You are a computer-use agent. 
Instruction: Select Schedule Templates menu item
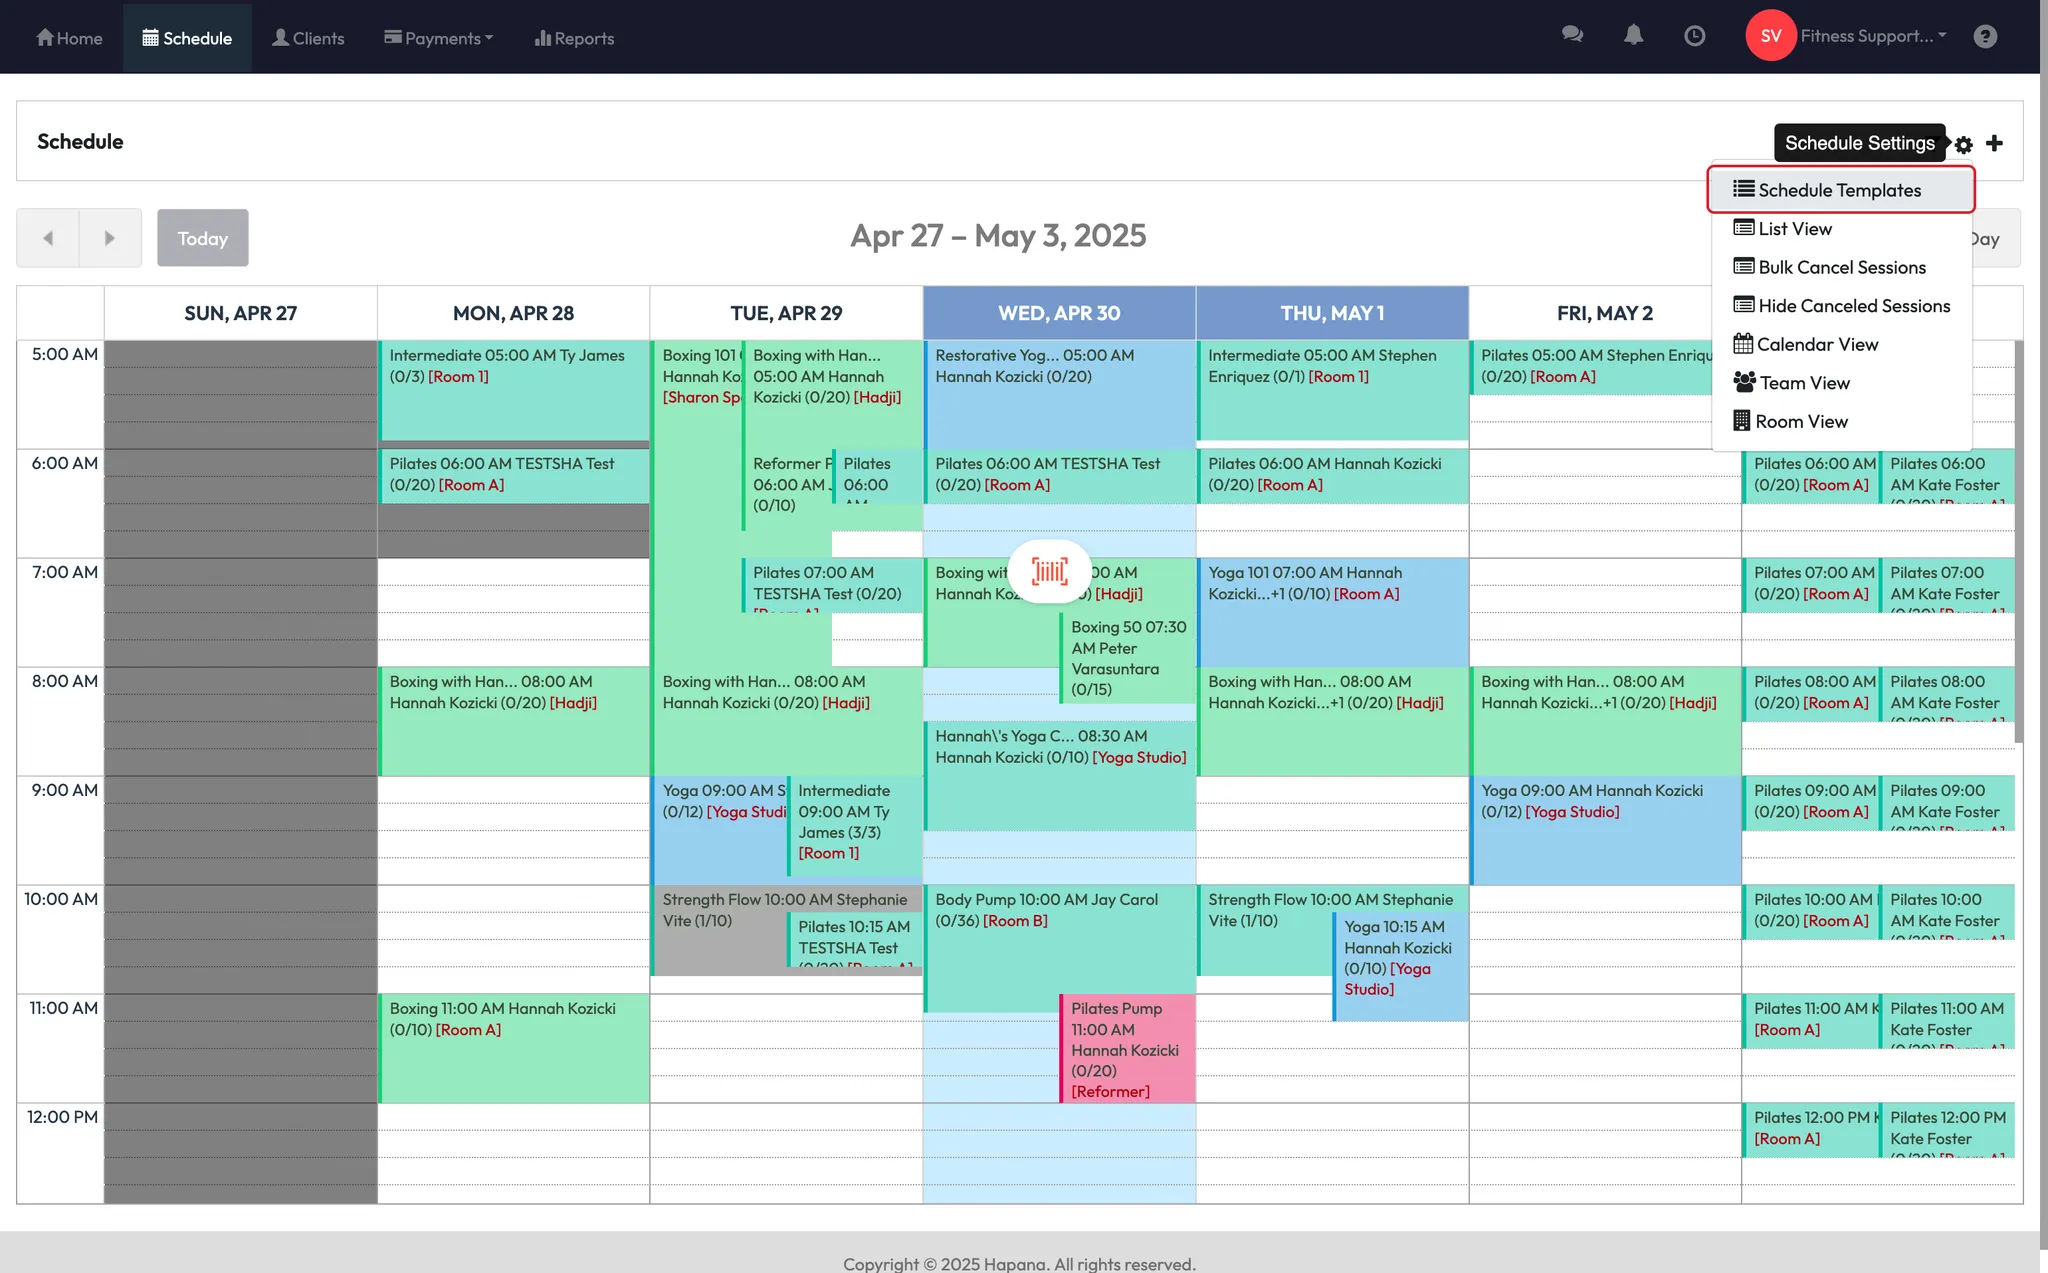coord(1839,190)
